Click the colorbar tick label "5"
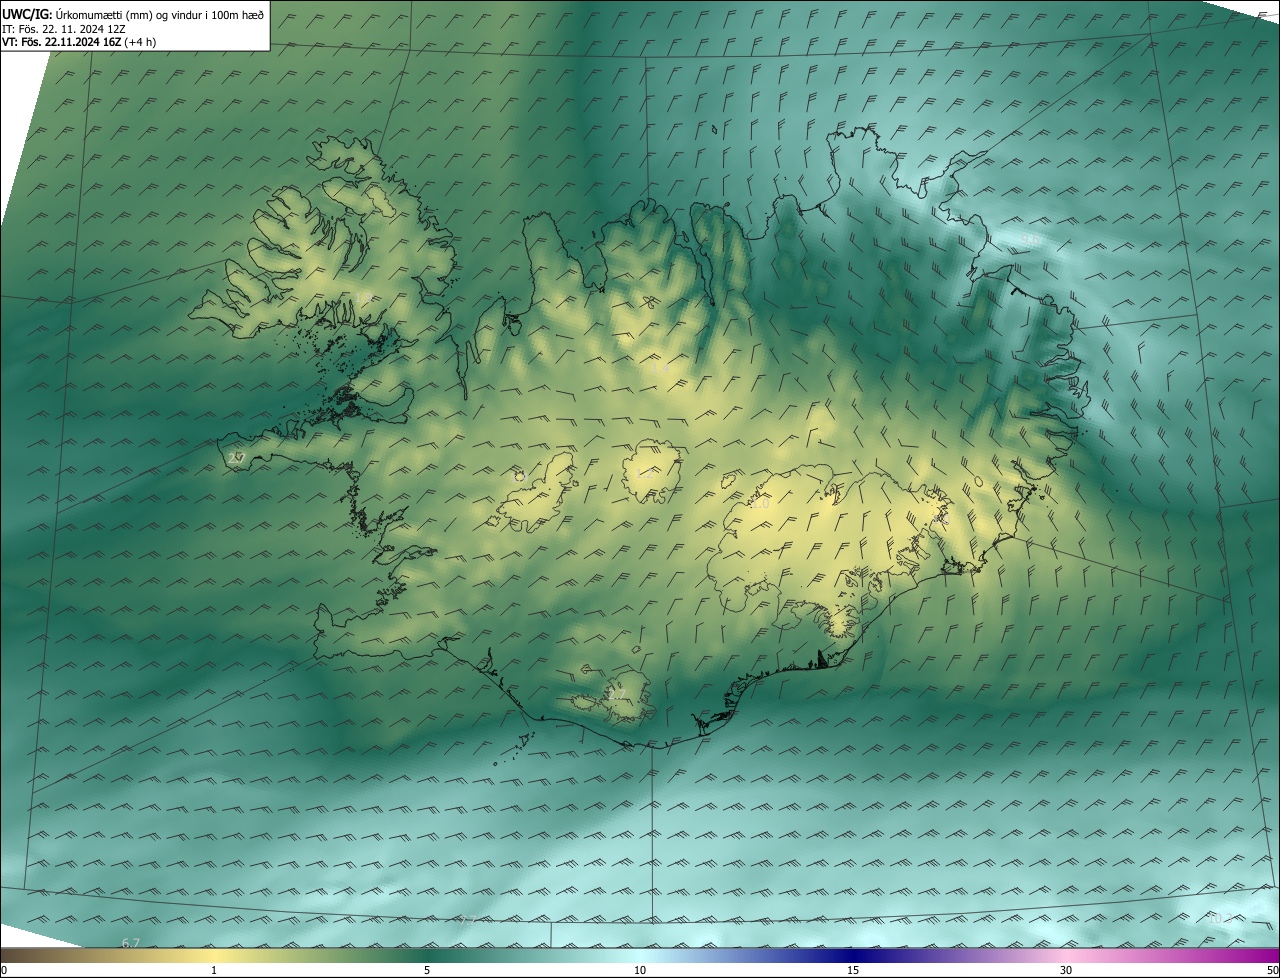1280x978 pixels. point(427,970)
